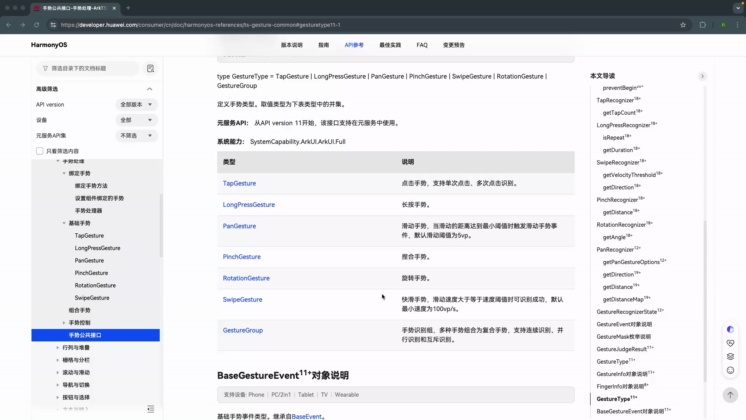Click the 筛选目录下的文档标题 filter field
746x420 pixels.
tap(88, 68)
